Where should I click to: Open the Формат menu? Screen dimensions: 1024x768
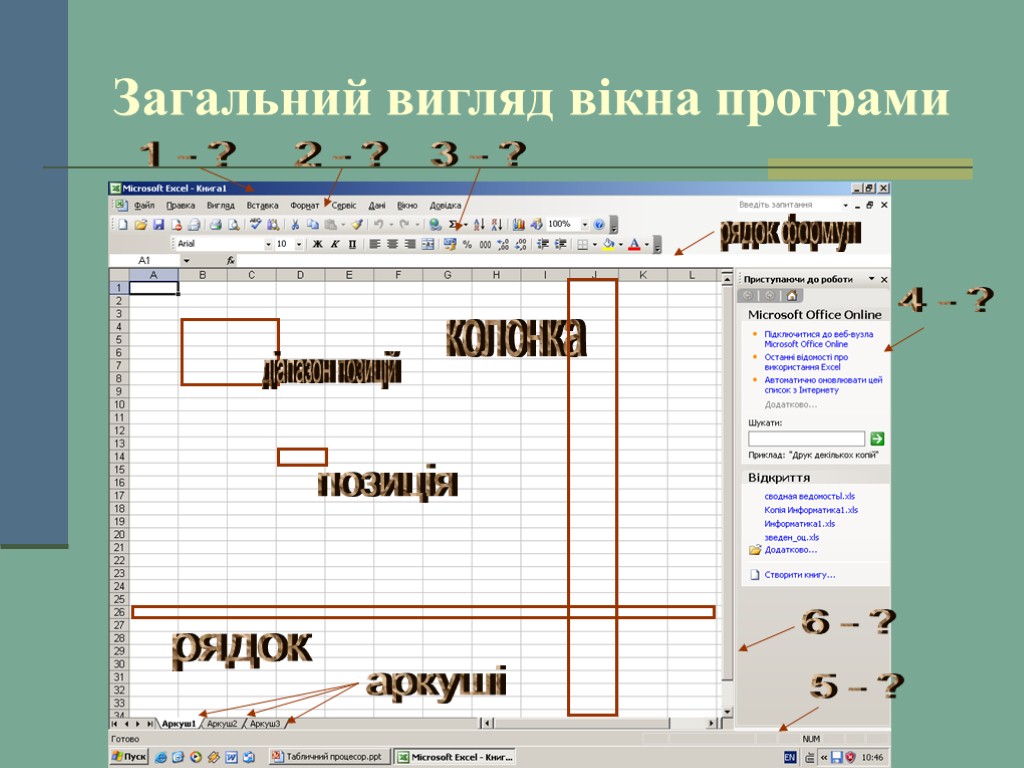tap(305, 206)
